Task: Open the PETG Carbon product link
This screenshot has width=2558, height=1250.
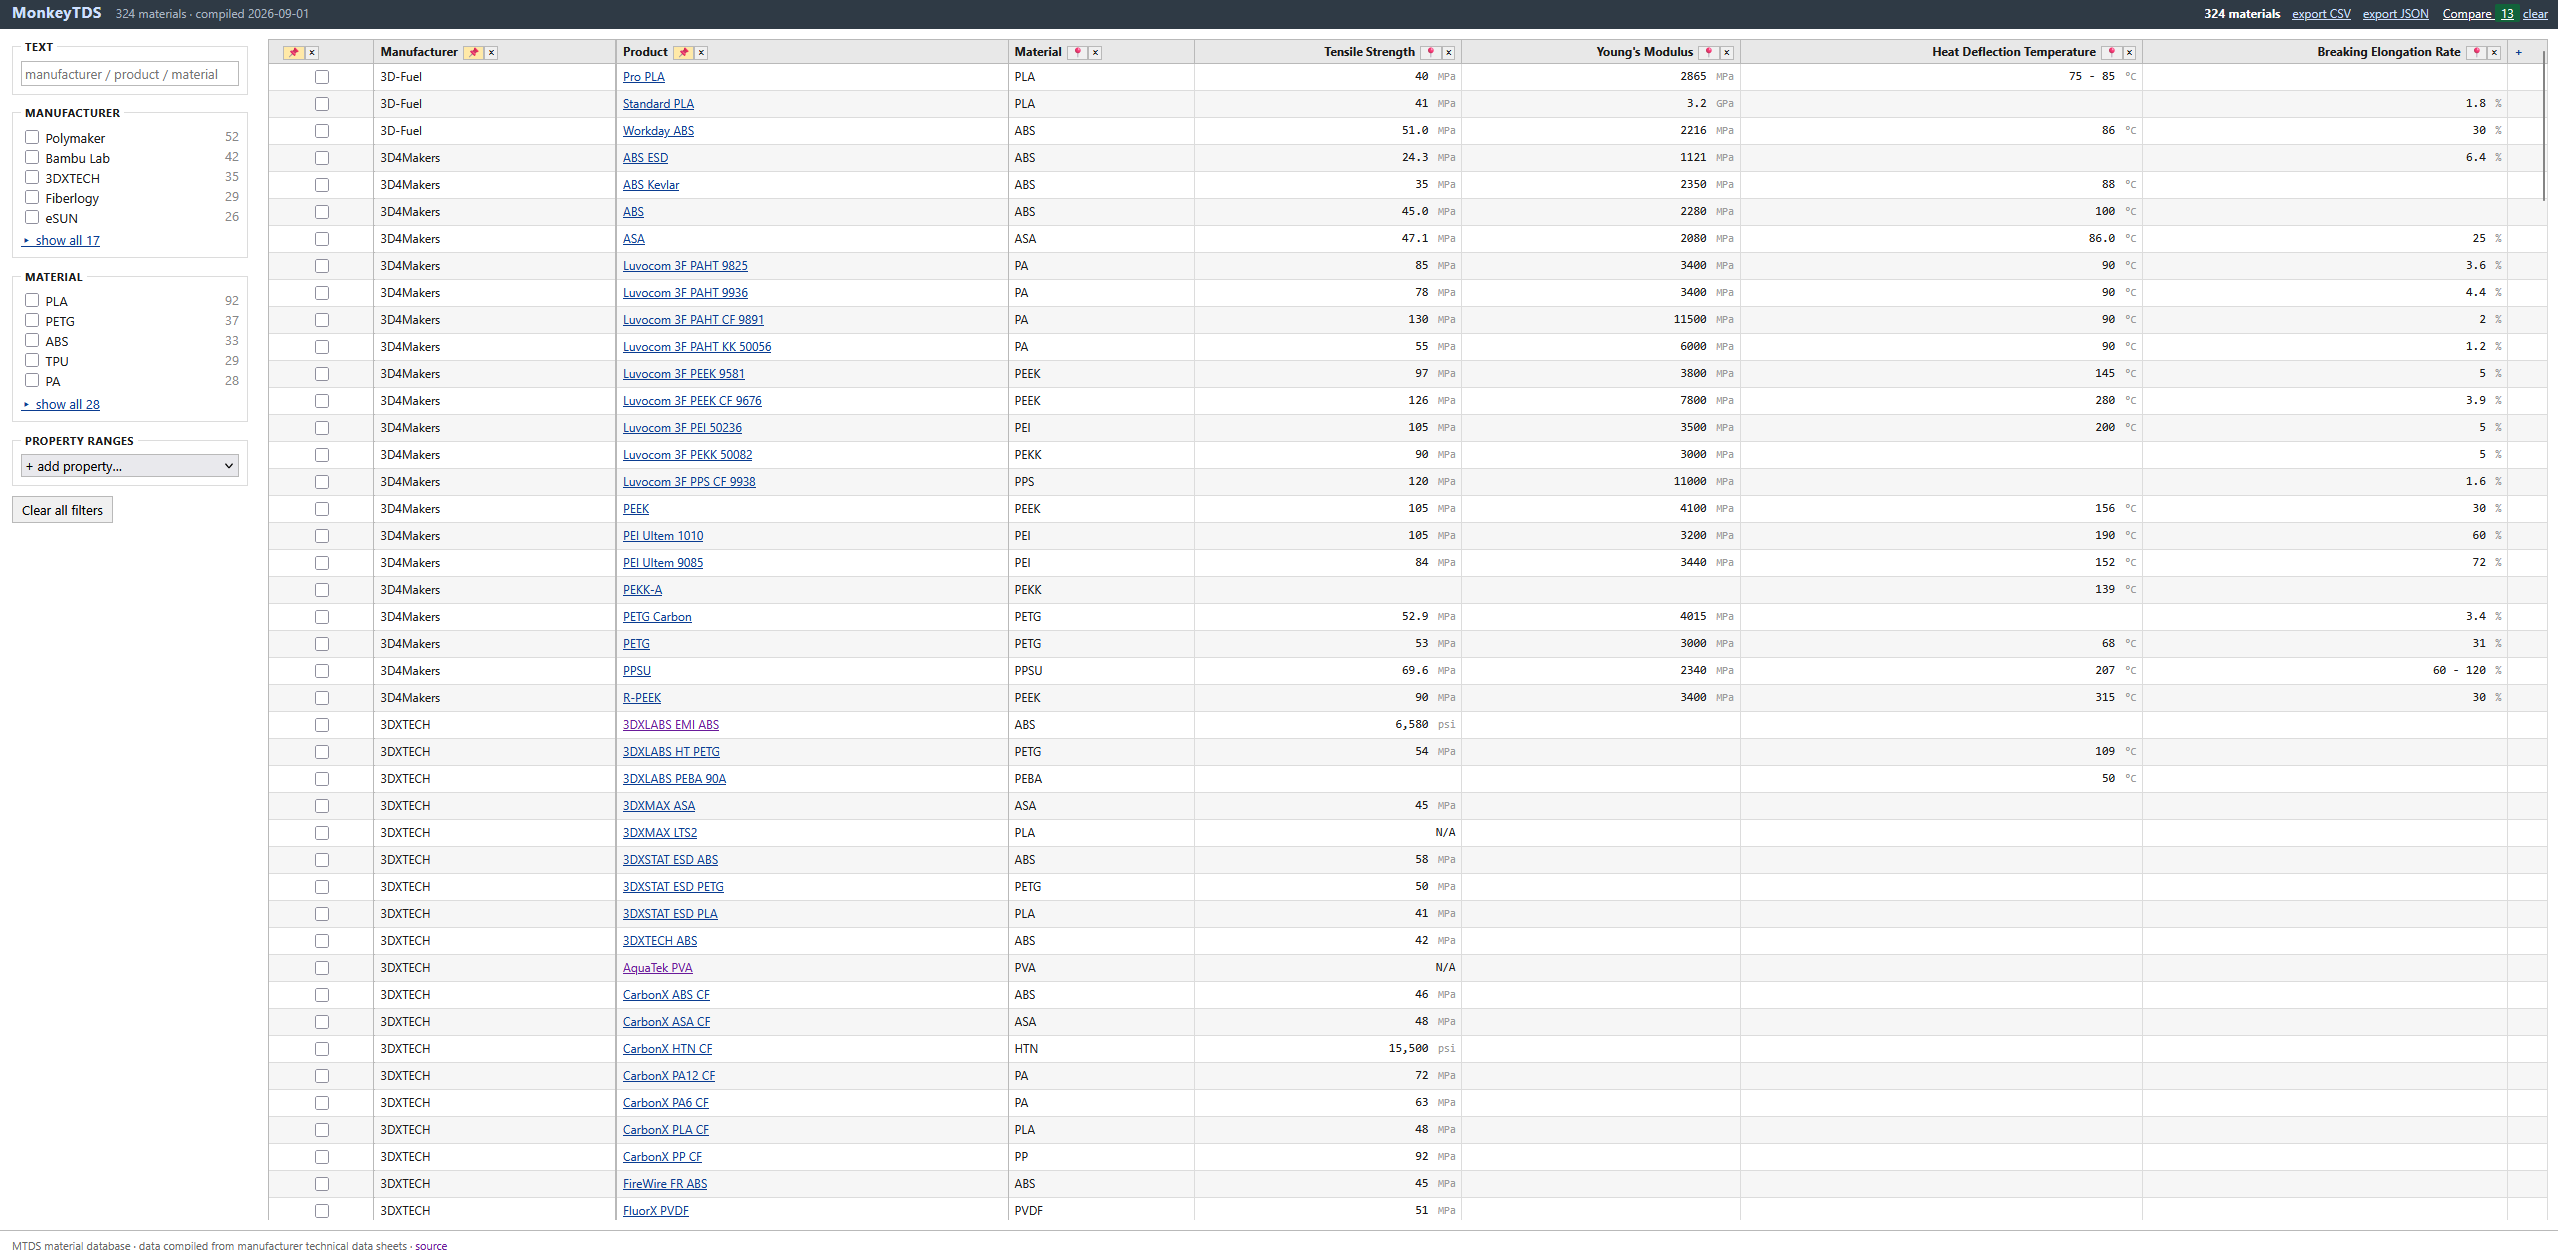Action: coord(657,617)
